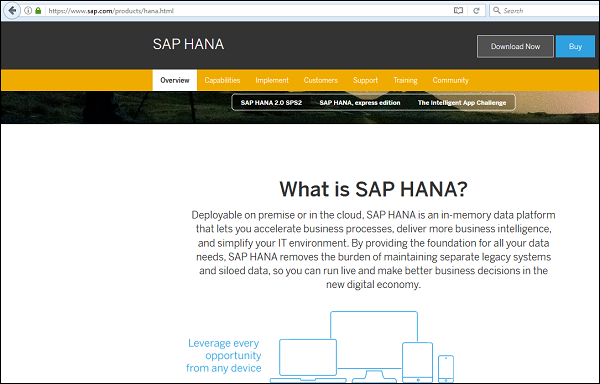Screen dimensions: 600x384
Task: Go to the Customers tab
Action: pyautogui.click(x=321, y=80)
